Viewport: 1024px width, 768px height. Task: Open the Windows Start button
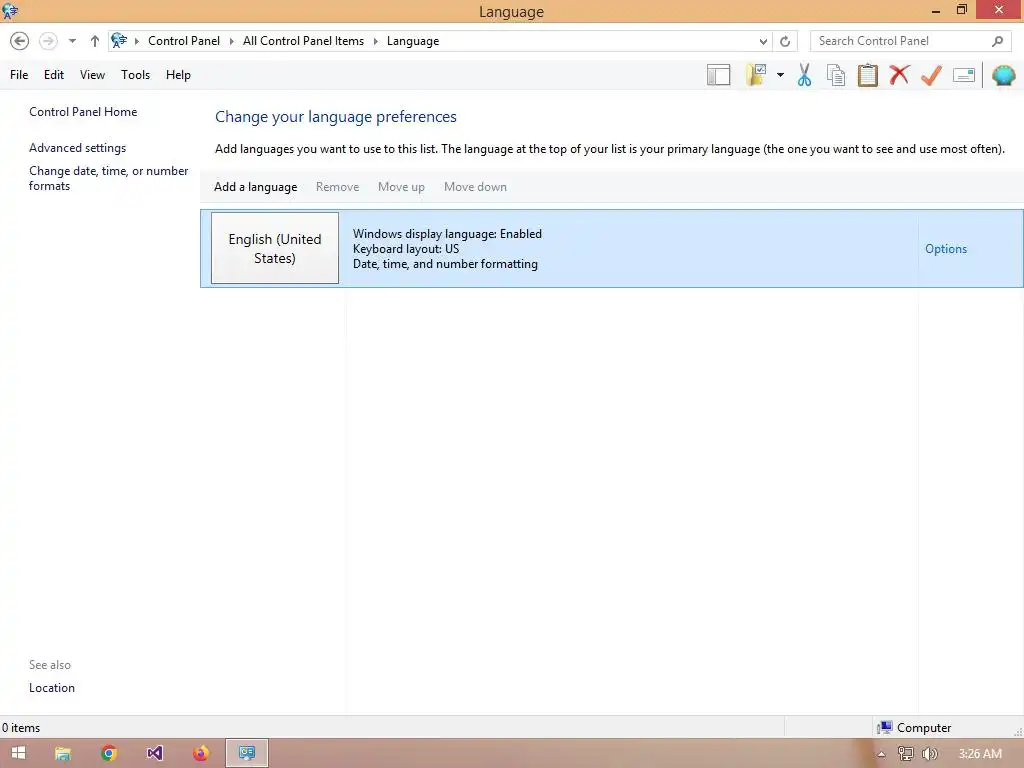pyautogui.click(x=18, y=753)
